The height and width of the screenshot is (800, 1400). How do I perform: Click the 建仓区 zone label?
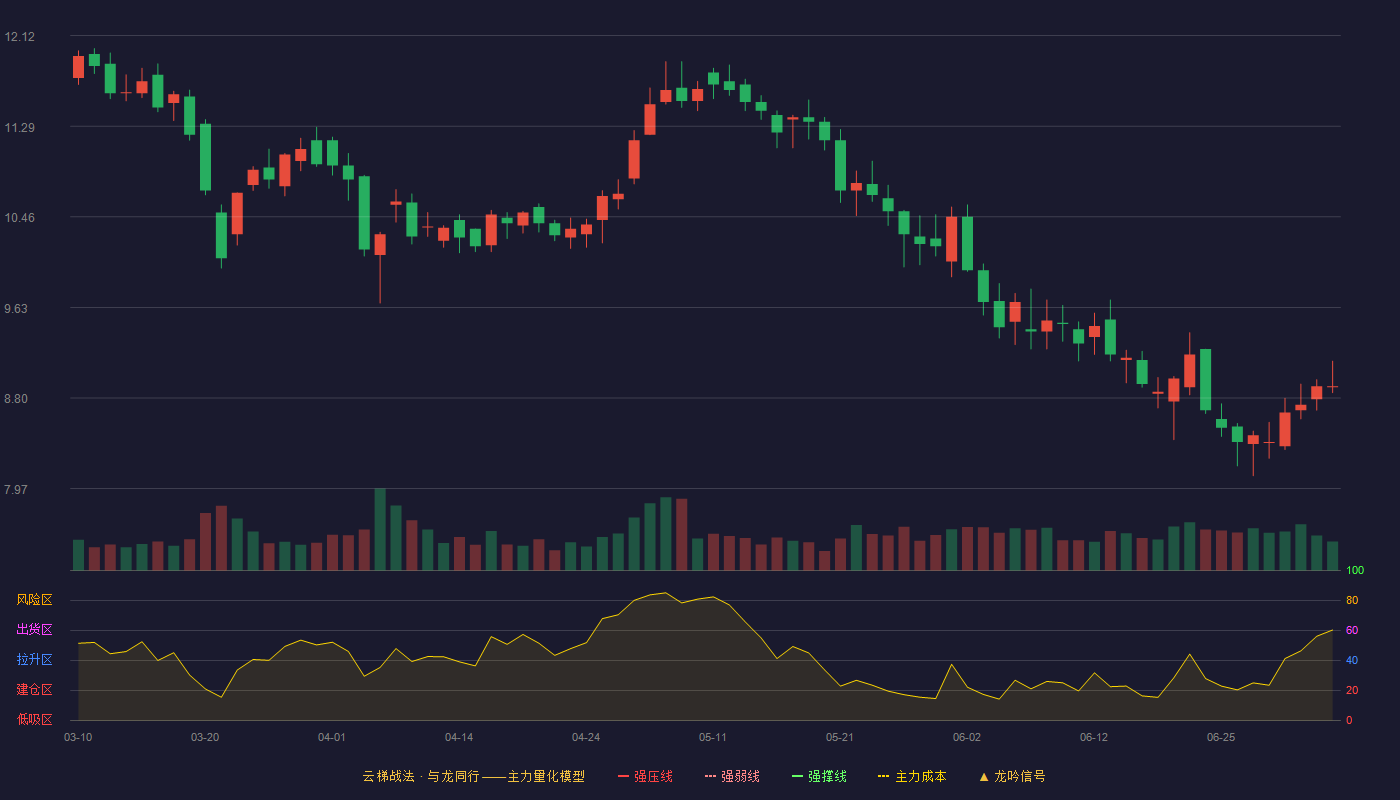[34, 690]
